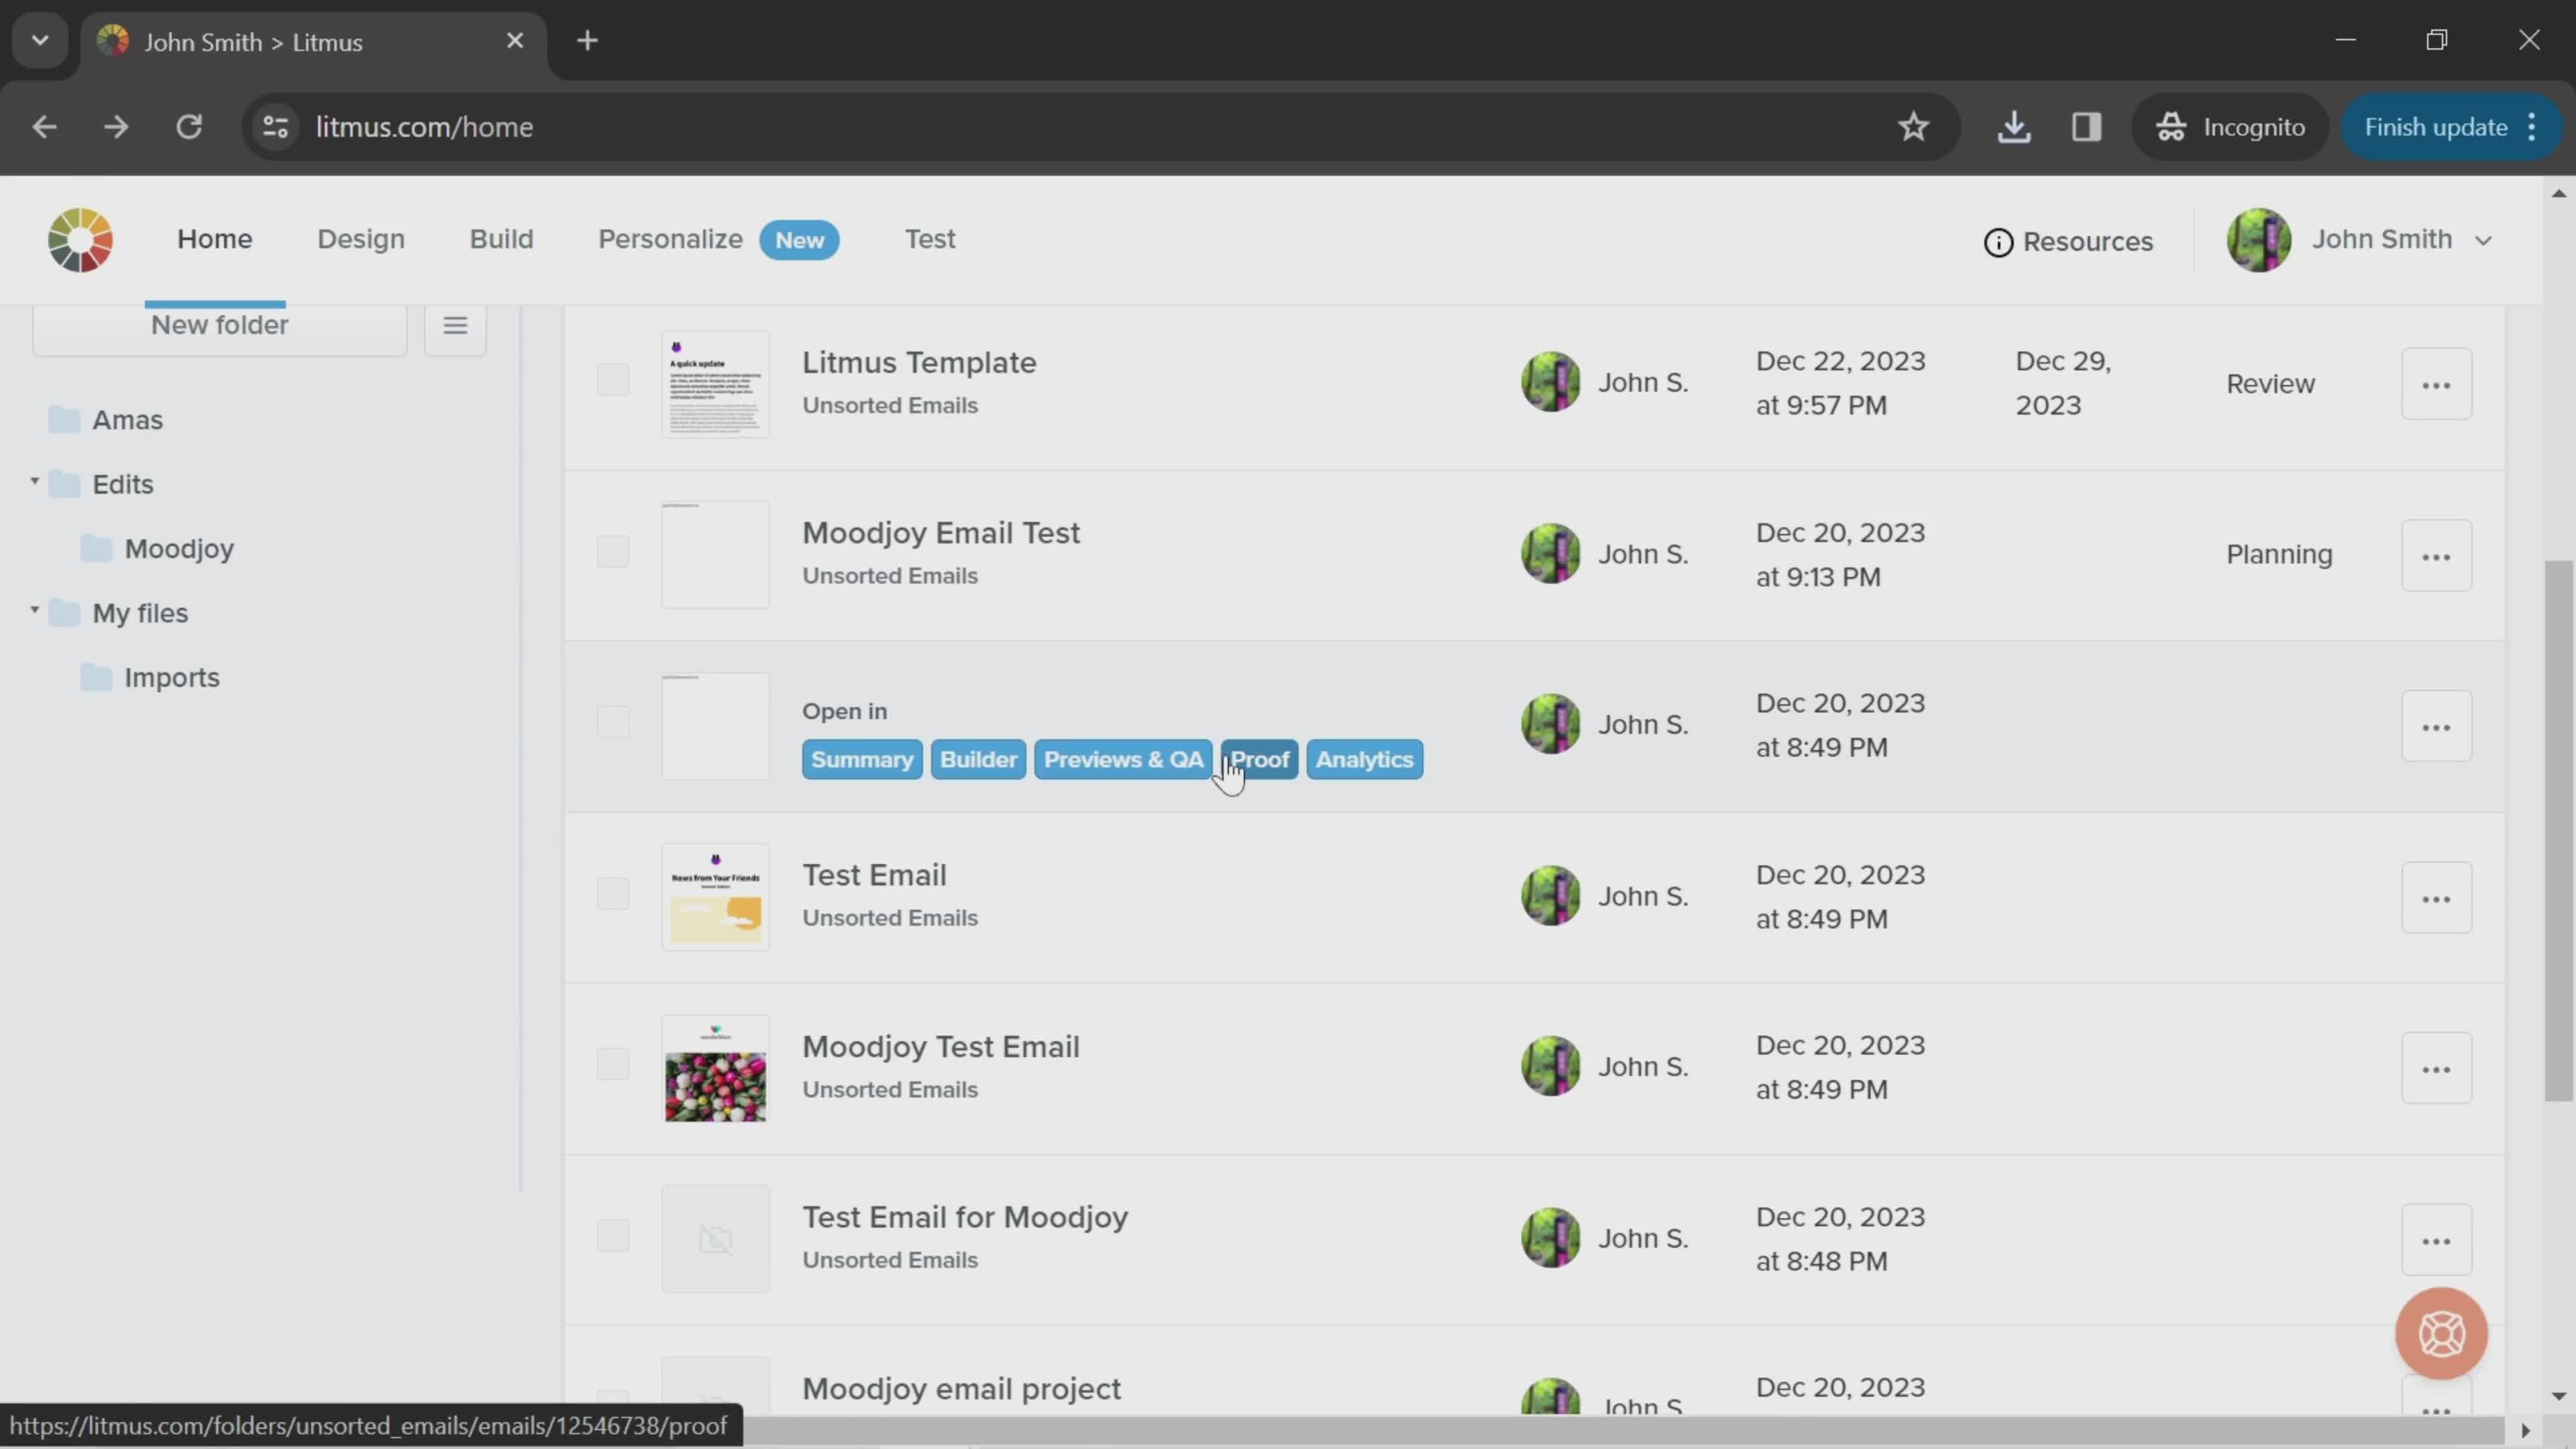Collapse the list view toggle icon
The image size is (2576, 1449).
456,325
